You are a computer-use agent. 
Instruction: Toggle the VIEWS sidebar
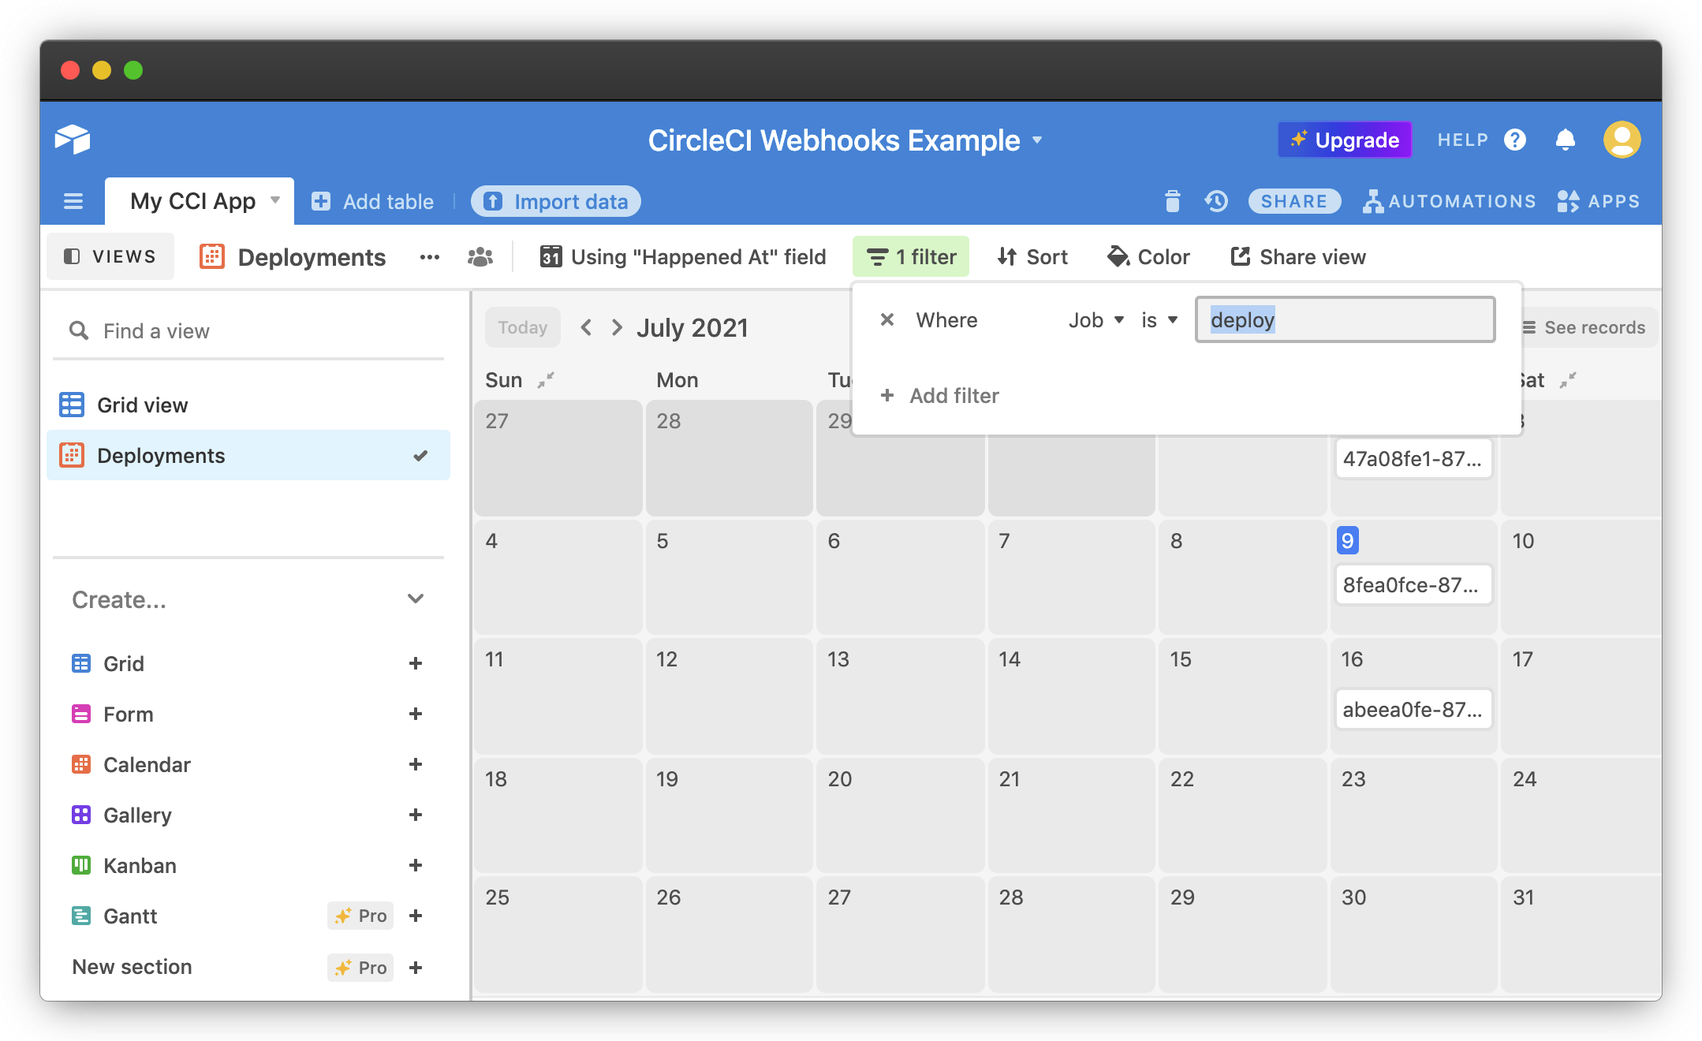[110, 257]
